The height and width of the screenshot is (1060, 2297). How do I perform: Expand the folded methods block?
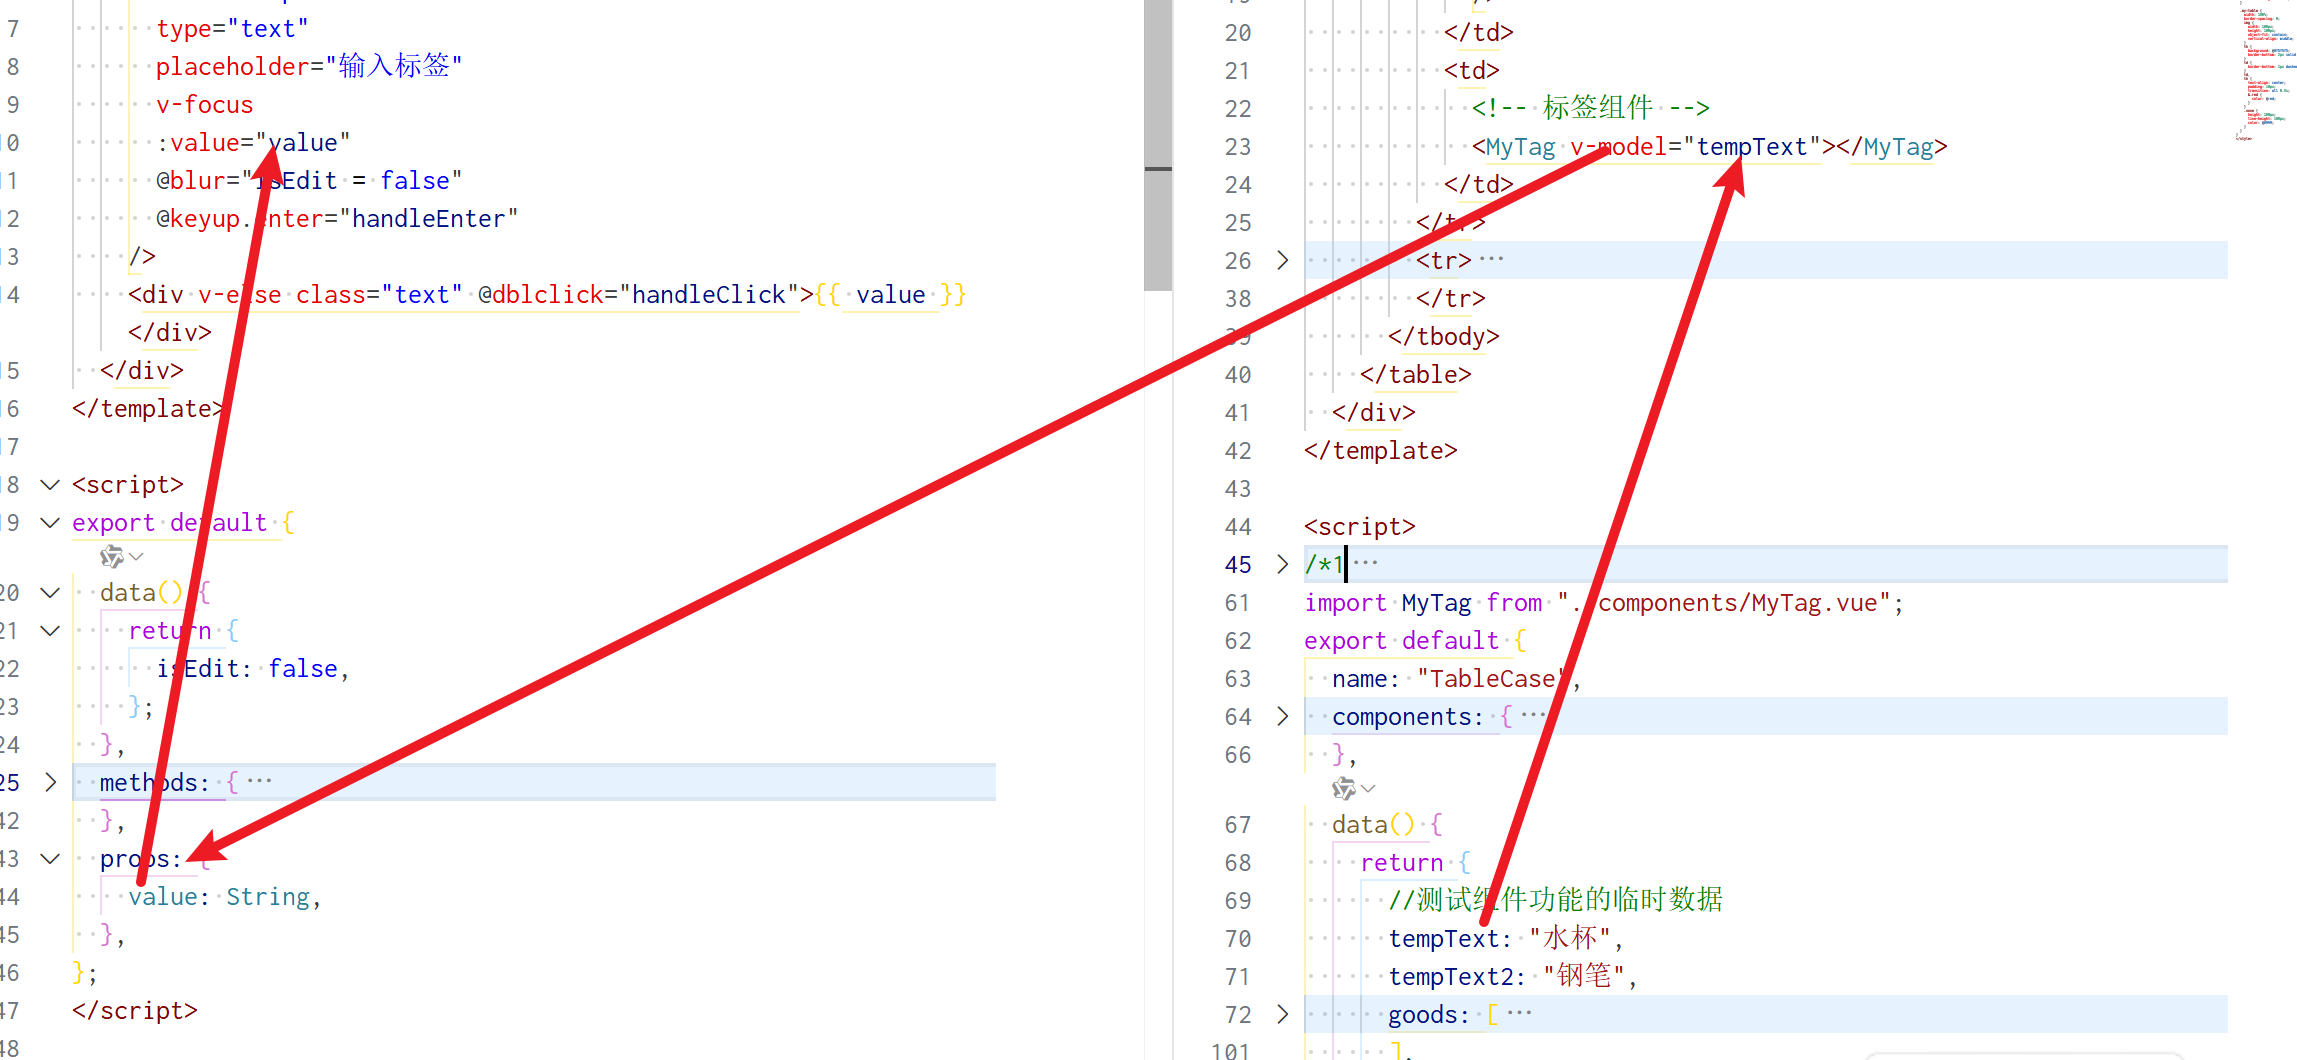[50, 783]
